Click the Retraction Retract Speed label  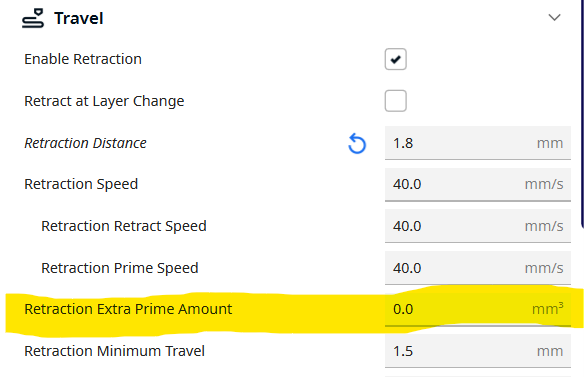click(124, 226)
